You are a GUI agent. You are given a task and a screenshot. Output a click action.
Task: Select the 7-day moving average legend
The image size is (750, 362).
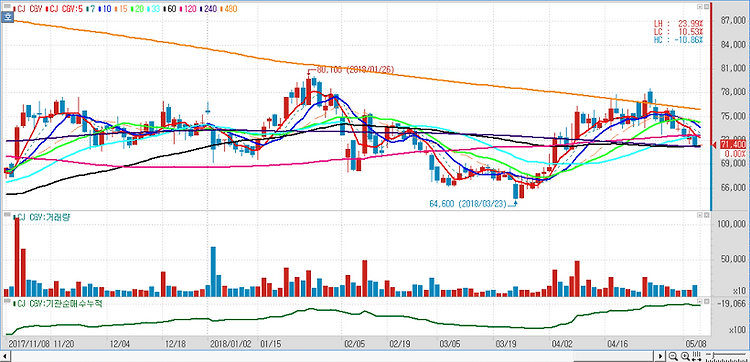[x=91, y=9]
